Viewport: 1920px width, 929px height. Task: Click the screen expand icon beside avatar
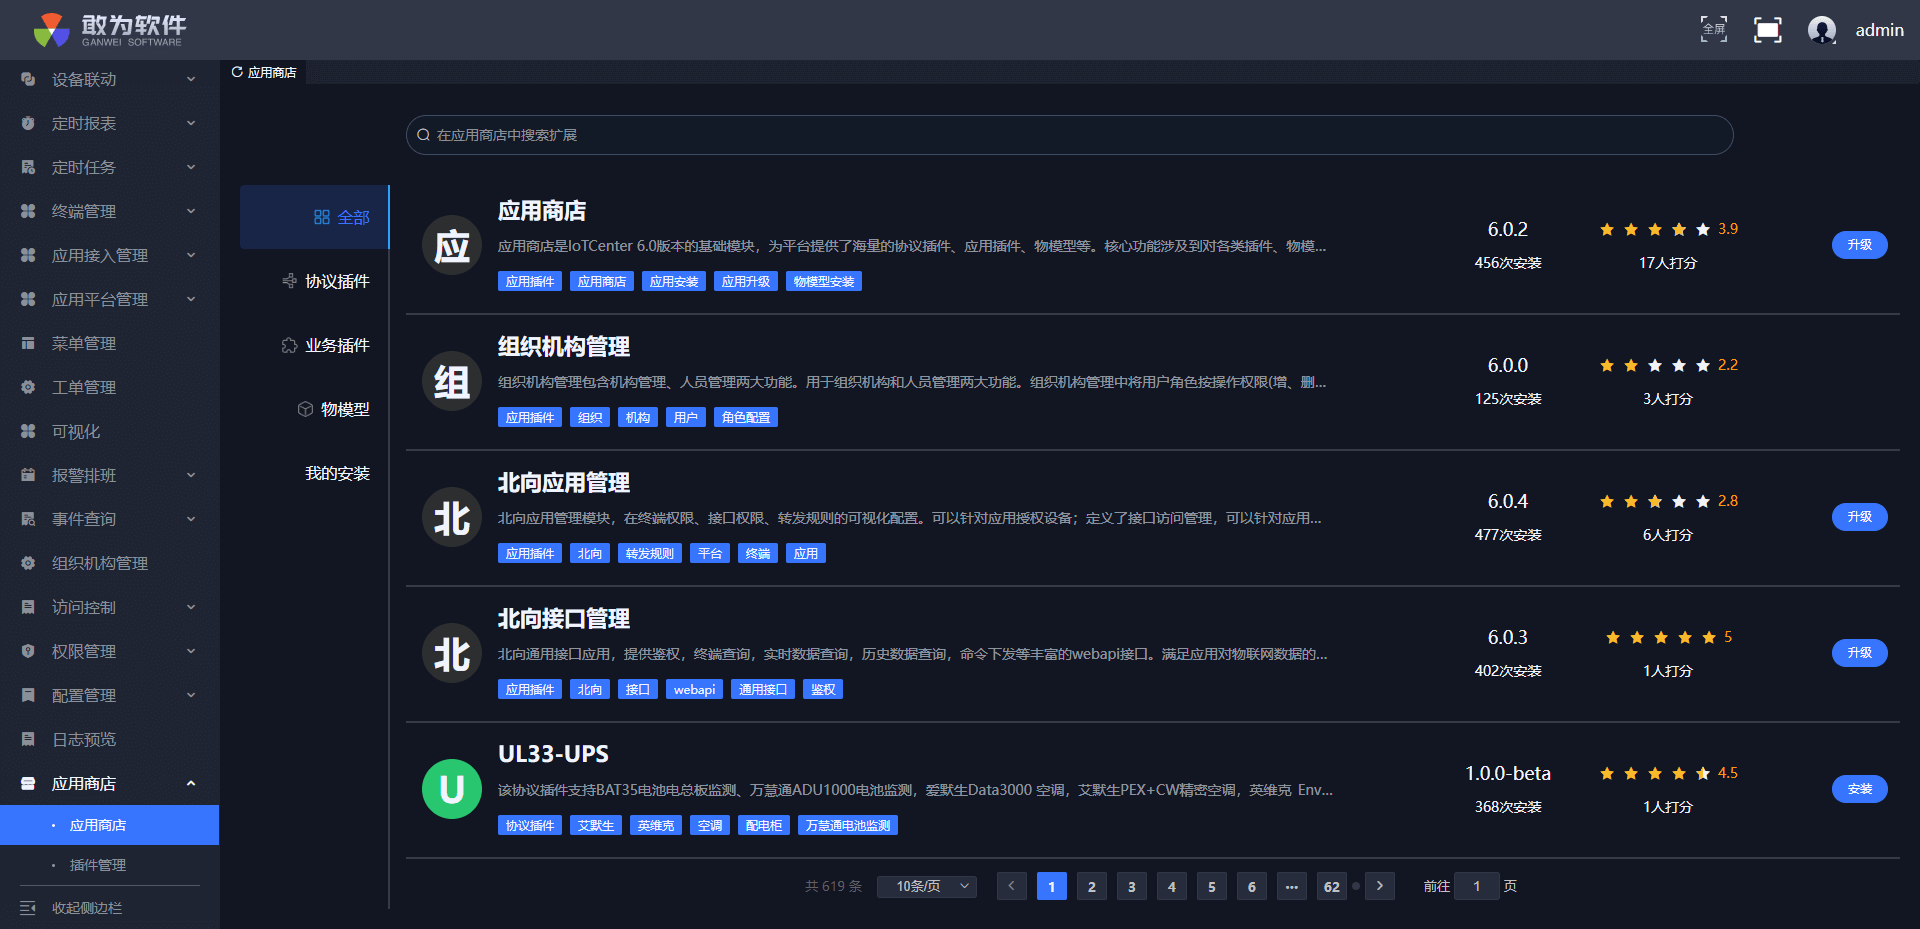click(1768, 30)
